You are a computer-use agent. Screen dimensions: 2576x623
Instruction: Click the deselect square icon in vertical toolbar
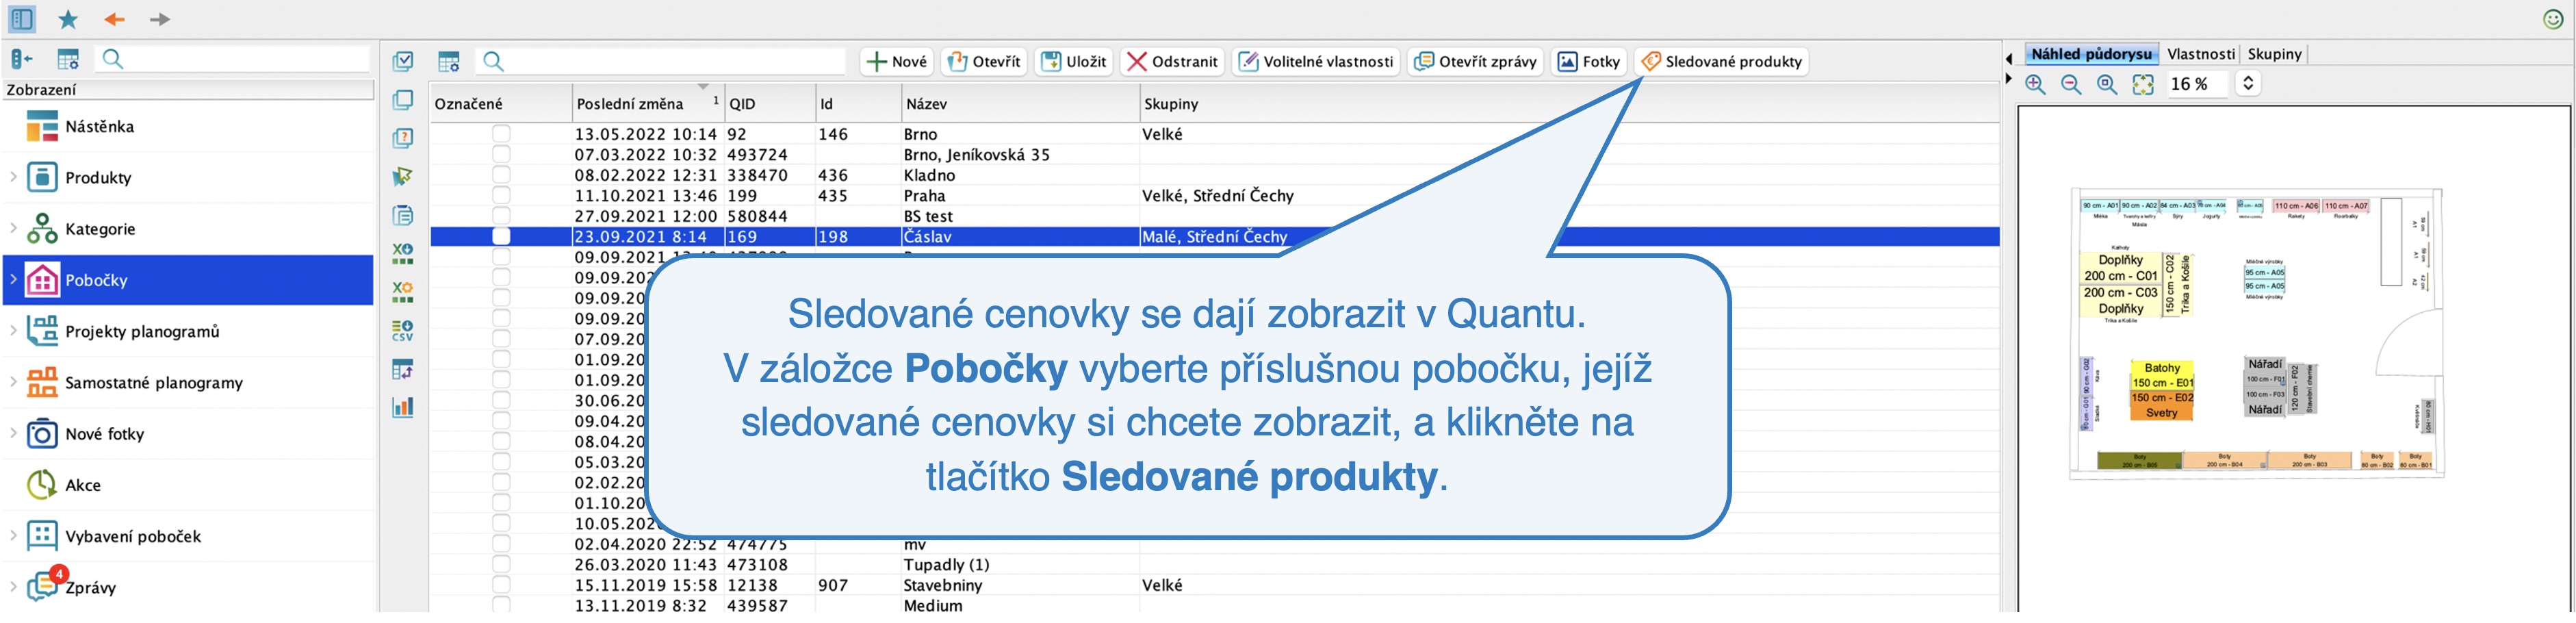[403, 100]
